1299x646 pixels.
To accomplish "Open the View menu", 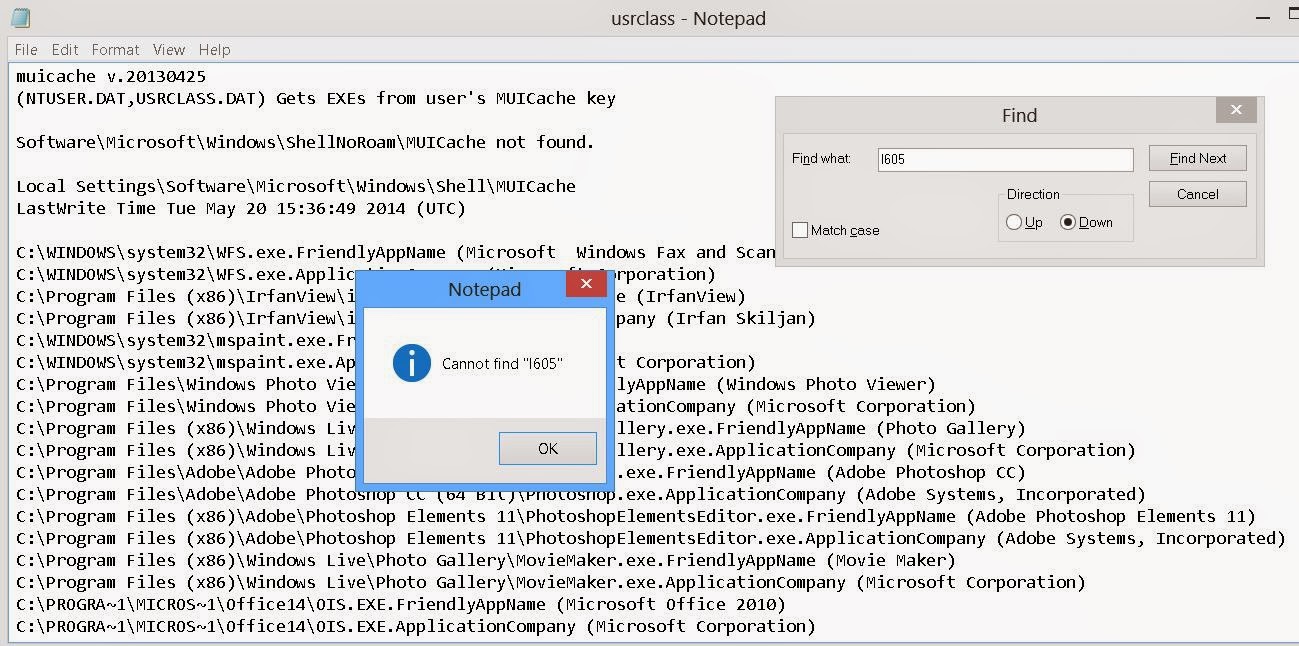I will pos(169,49).
